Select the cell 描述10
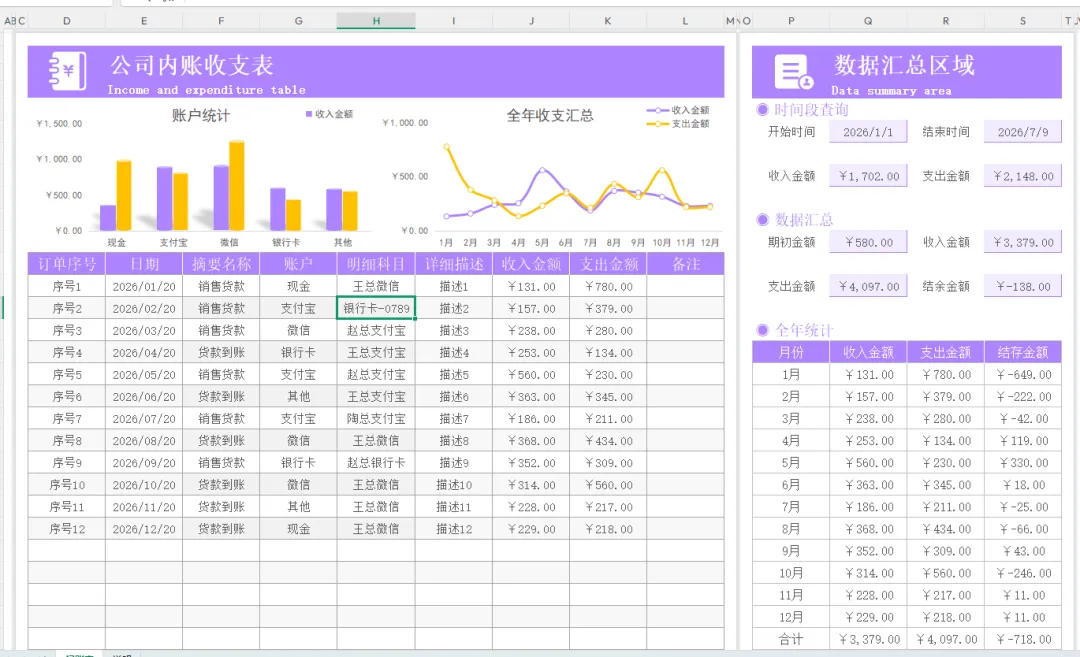 (x=454, y=485)
